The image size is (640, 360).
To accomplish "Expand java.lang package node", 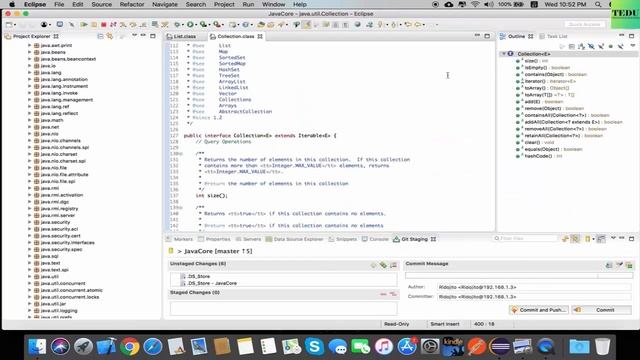I will [30, 73].
